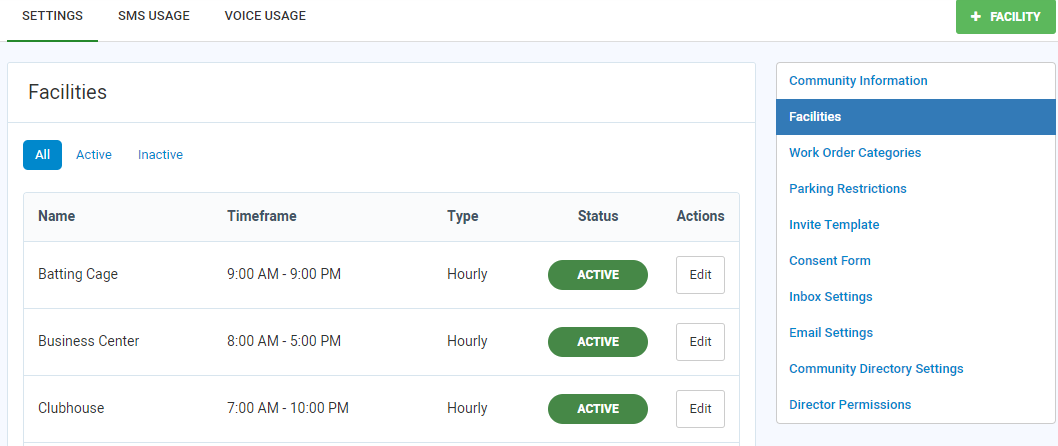Click Clubhouse Active status badge
This screenshot has width=1058, height=446.
pyautogui.click(x=598, y=409)
